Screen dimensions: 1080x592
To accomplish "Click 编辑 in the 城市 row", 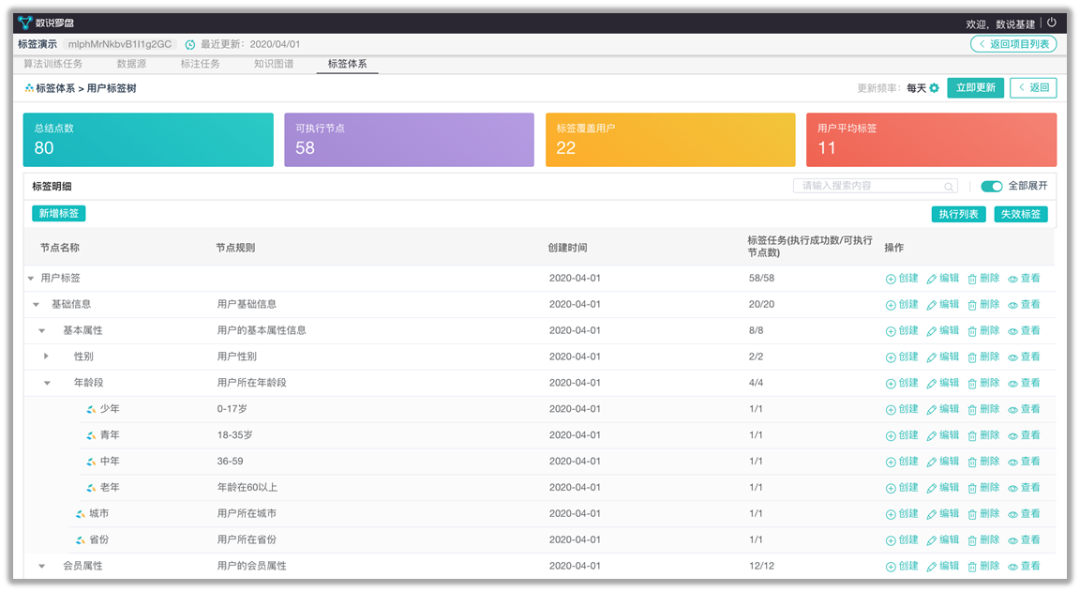I will (942, 514).
